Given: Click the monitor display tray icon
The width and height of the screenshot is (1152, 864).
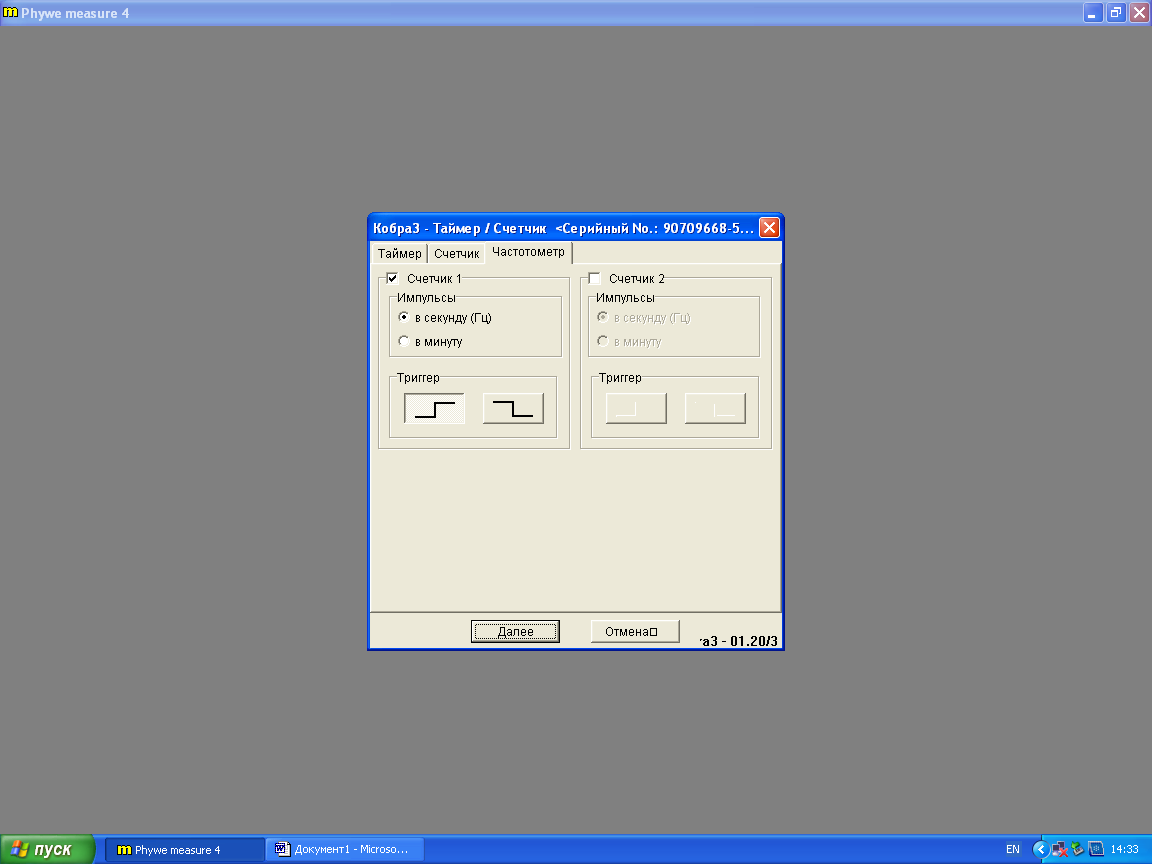Looking at the screenshot, I should [x=1096, y=849].
